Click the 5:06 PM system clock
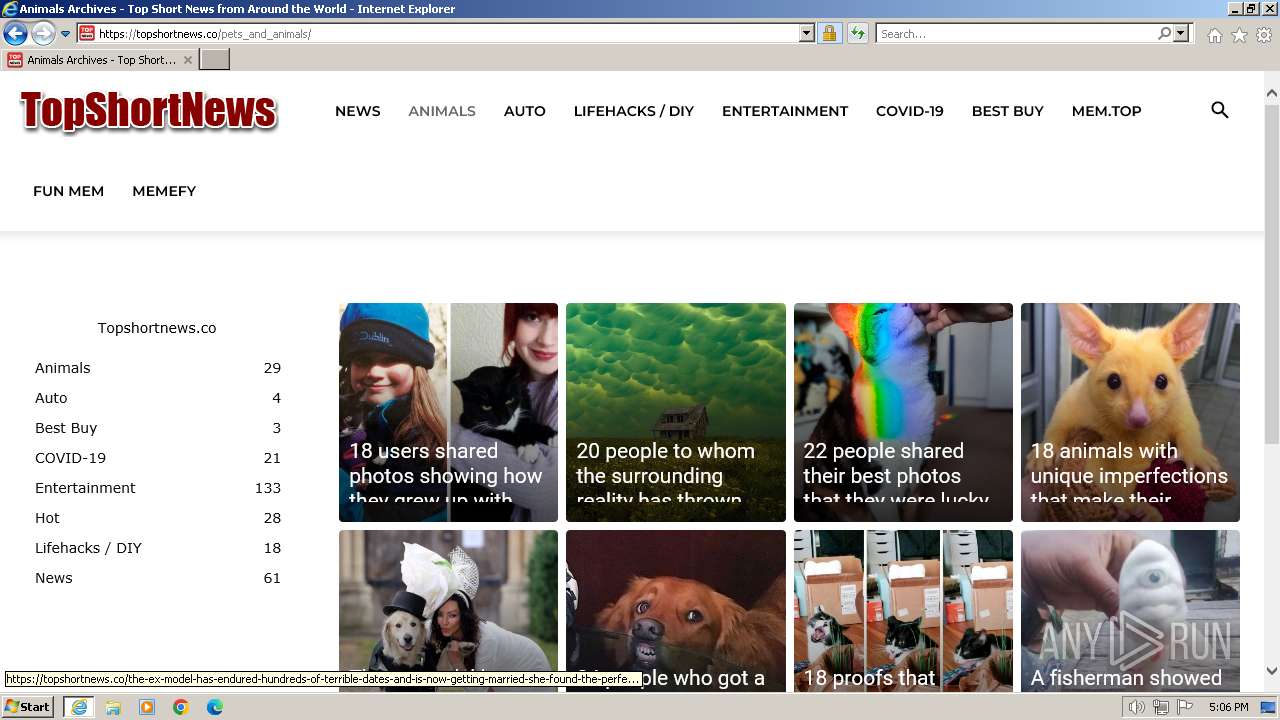 [x=1228, y=707]
